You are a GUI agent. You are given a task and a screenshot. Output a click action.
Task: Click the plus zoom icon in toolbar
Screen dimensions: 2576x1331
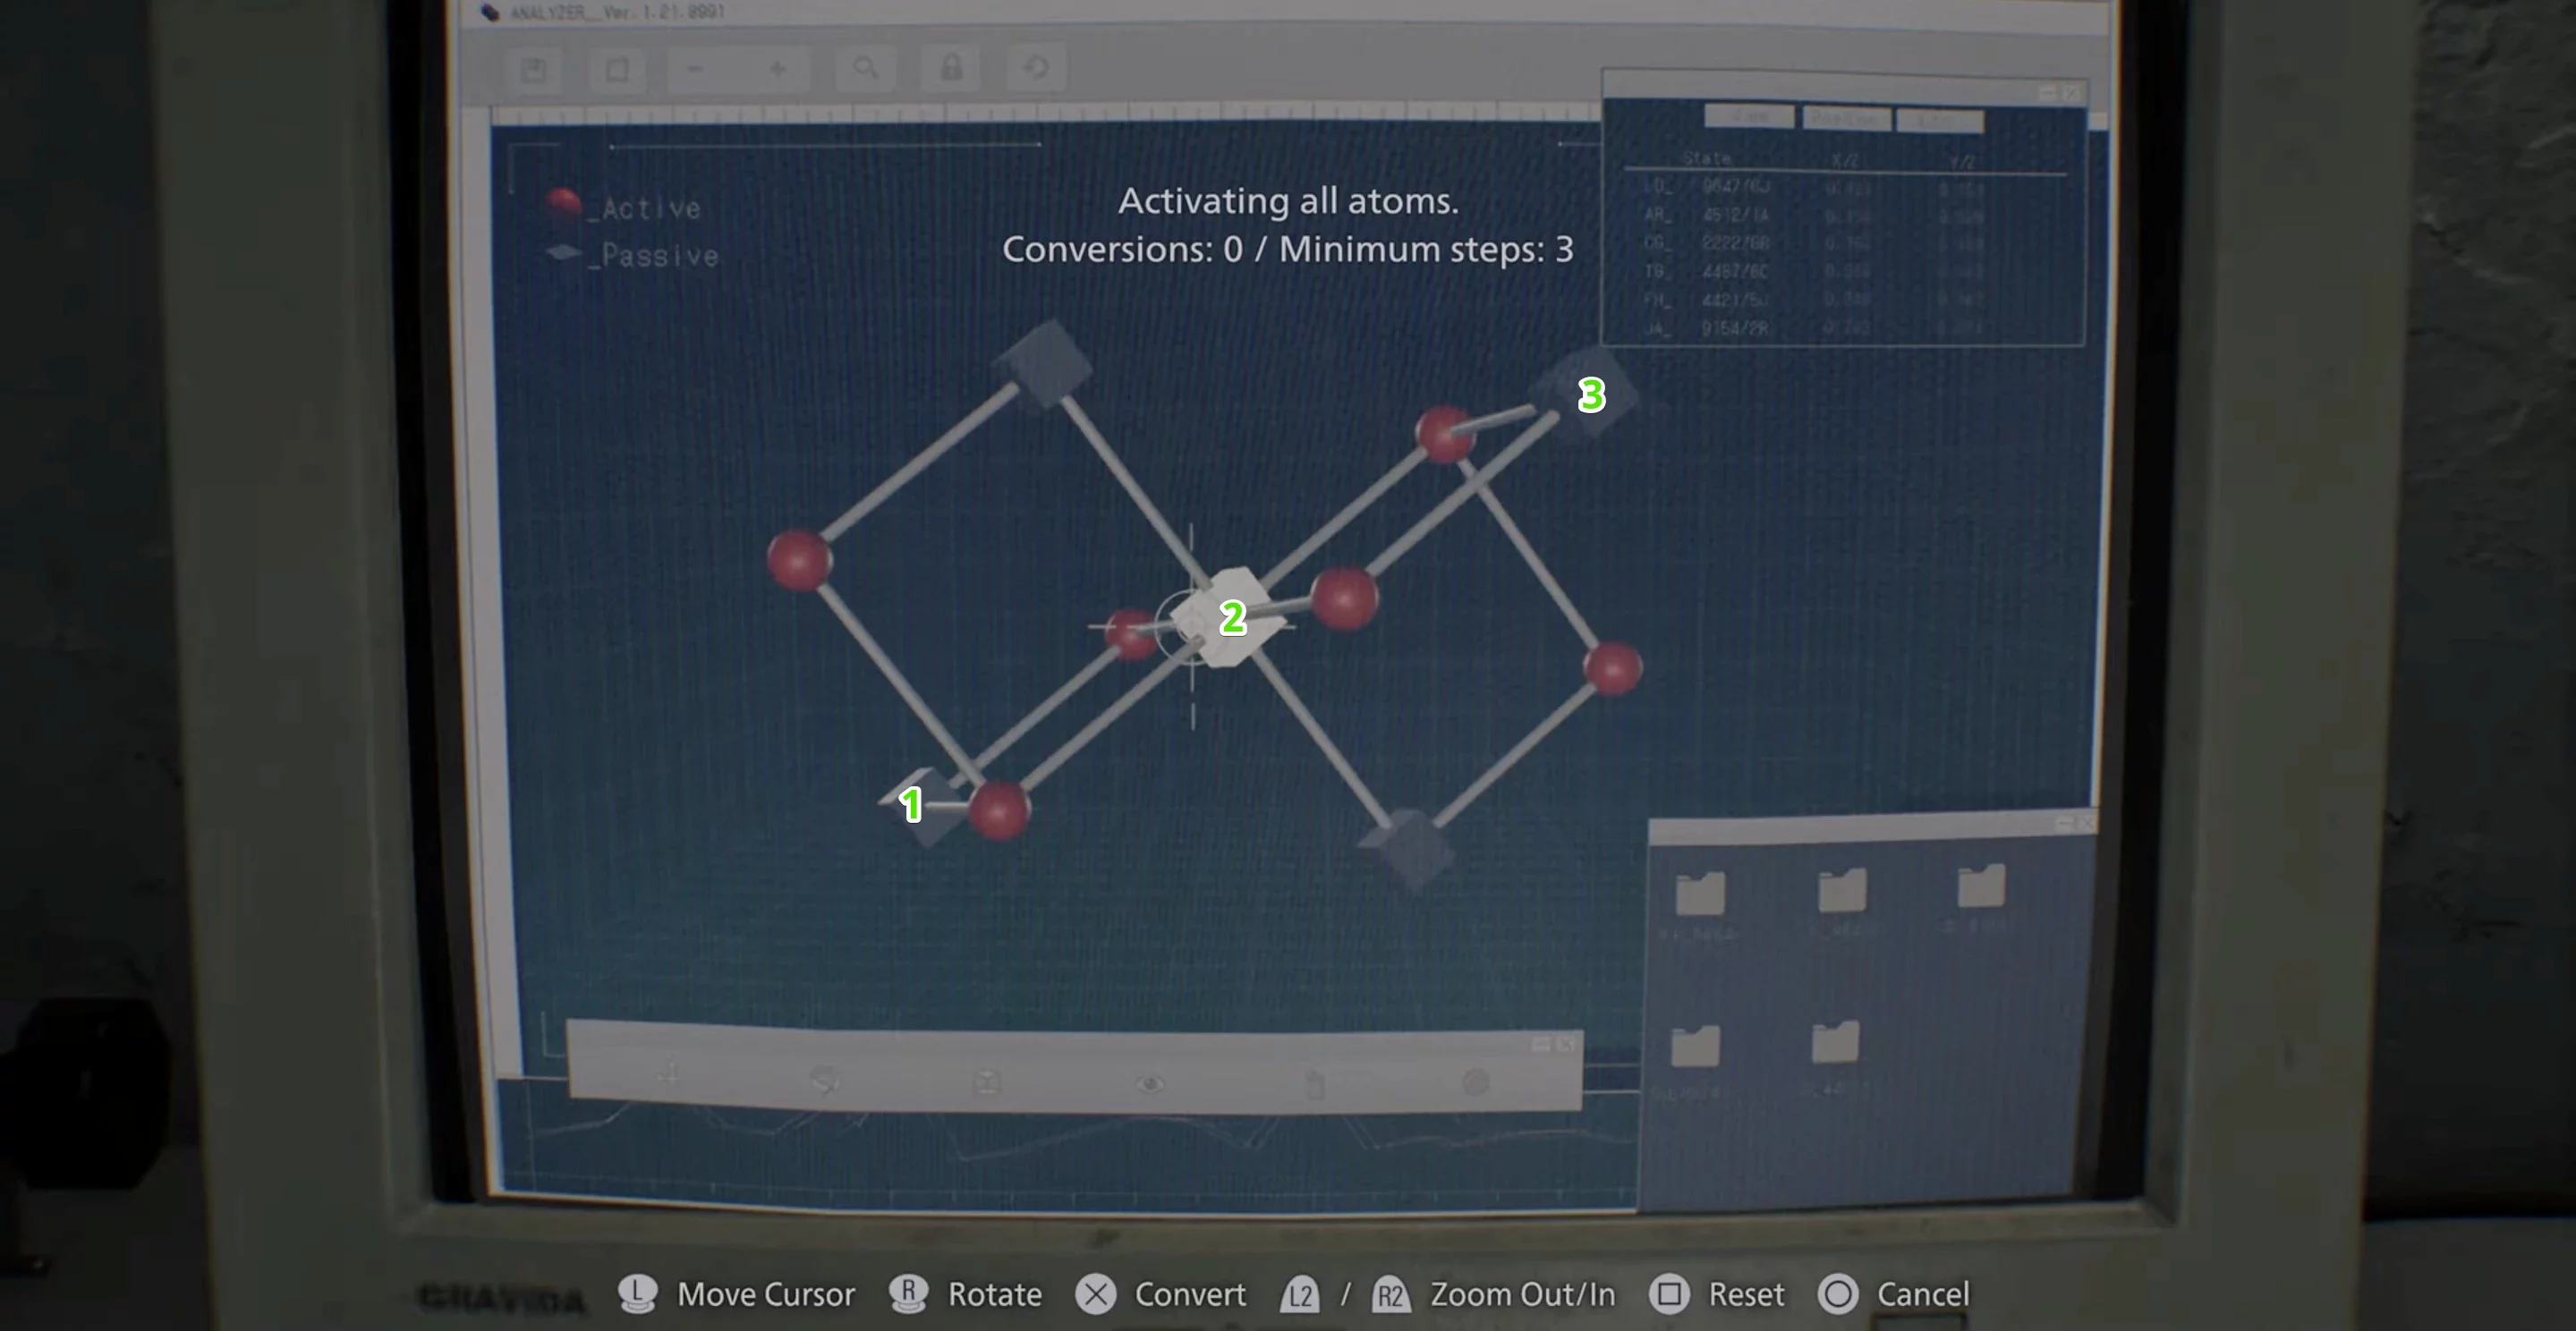tap(777, 69)
